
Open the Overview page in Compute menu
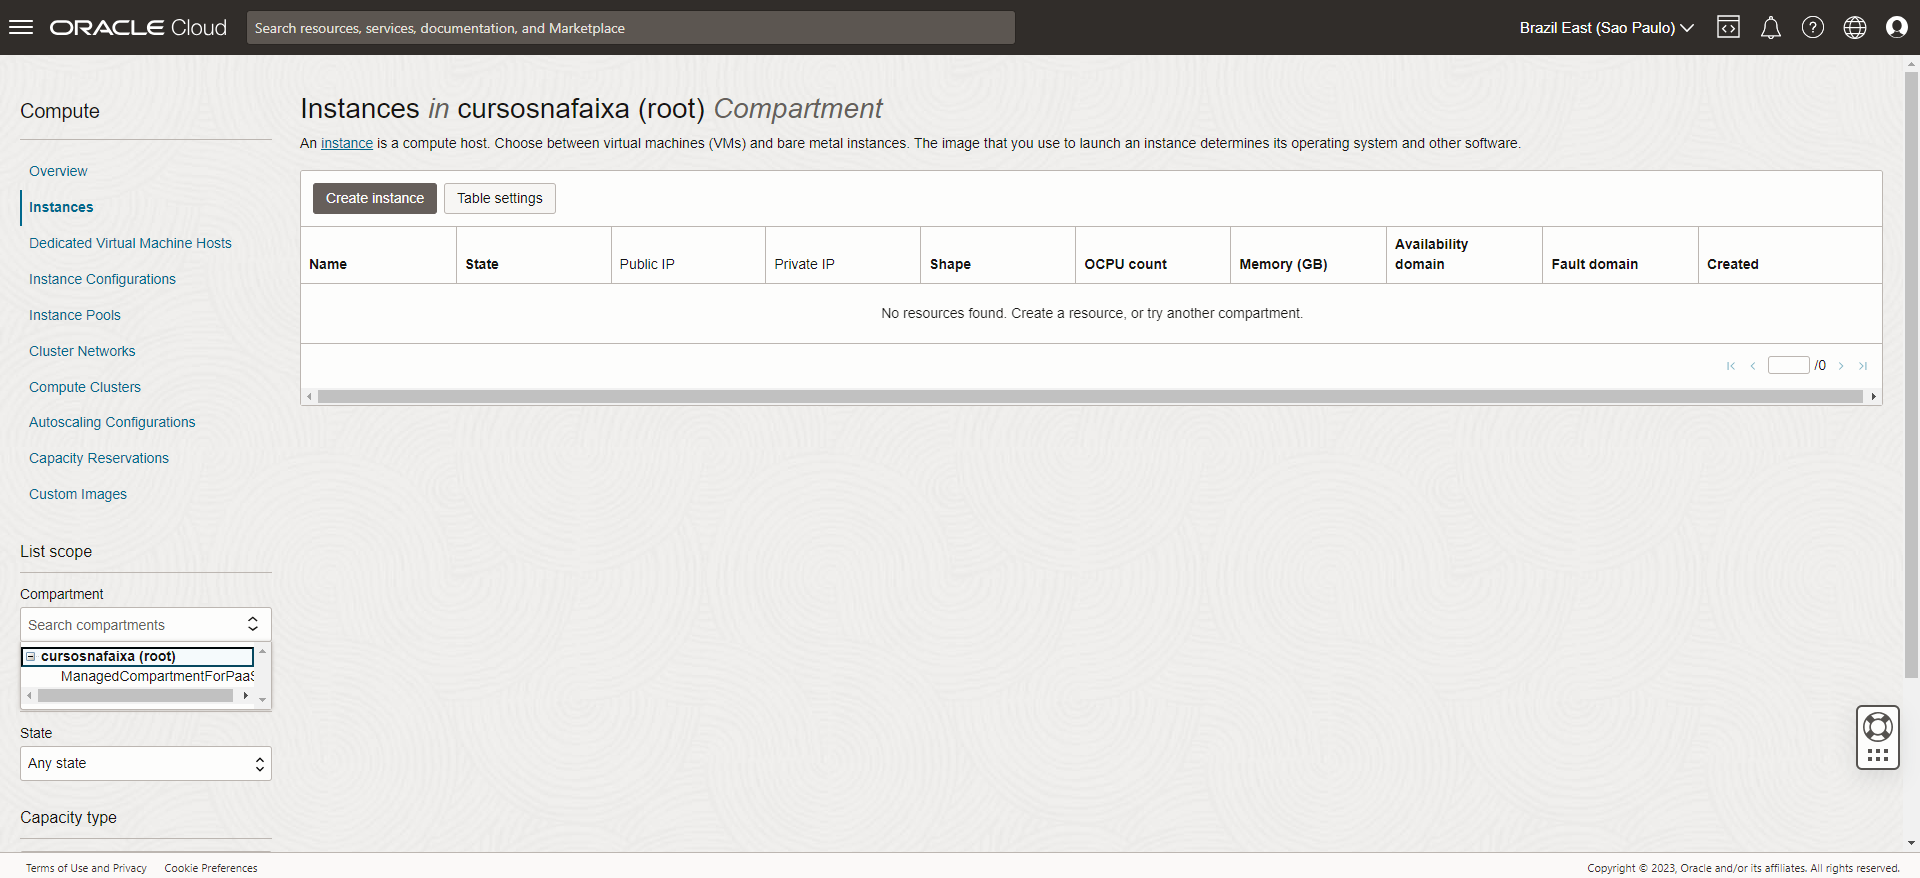[x=58, y=171]
